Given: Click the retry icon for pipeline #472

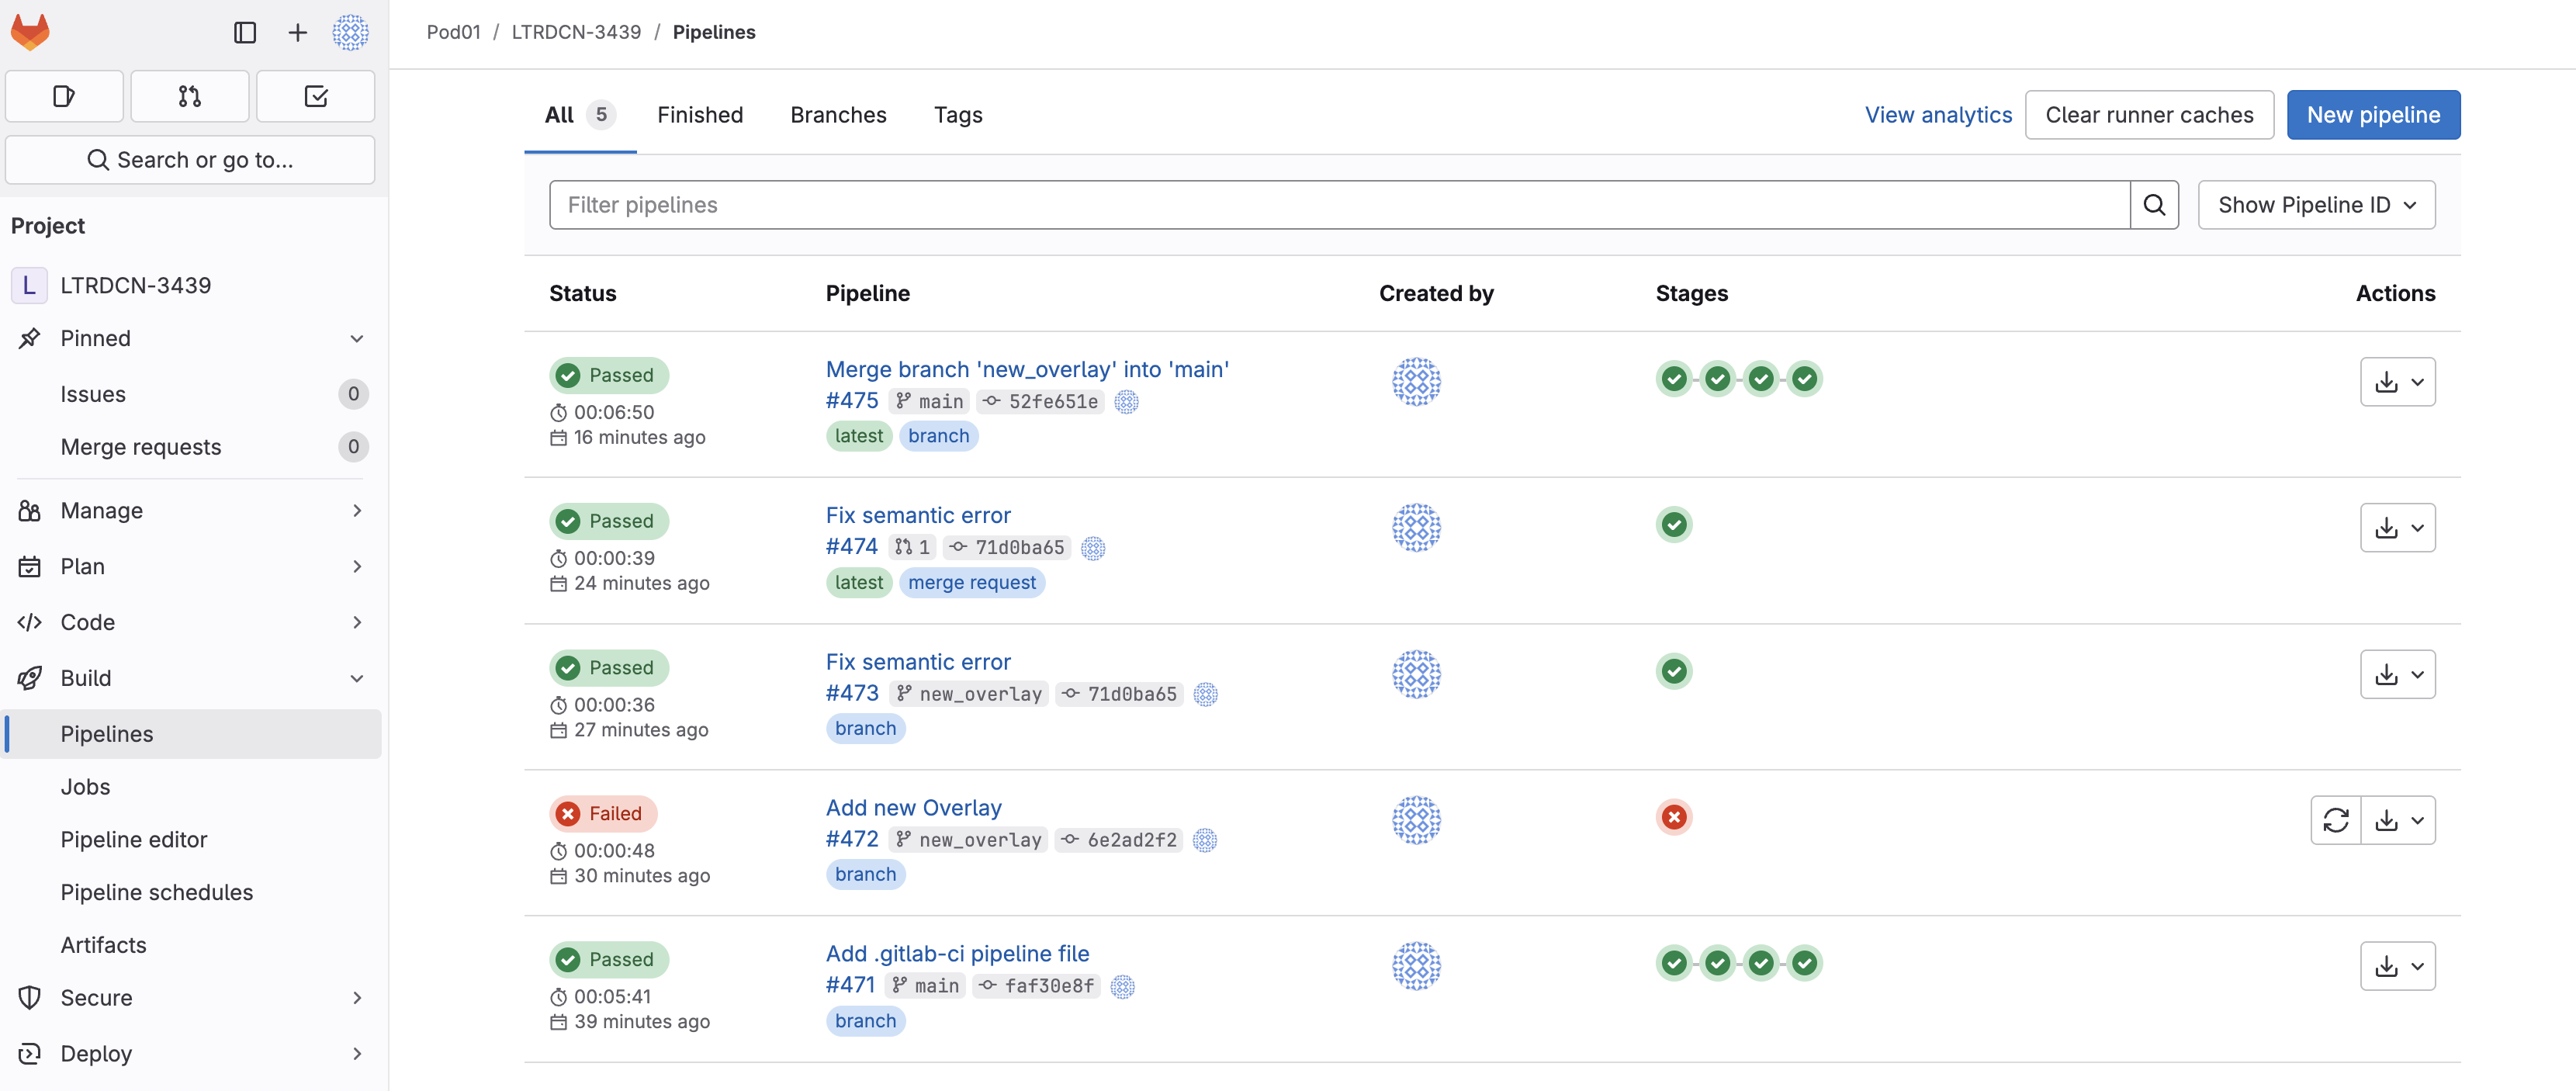Looking at the screenshot, I should [x=2335, y=820].
